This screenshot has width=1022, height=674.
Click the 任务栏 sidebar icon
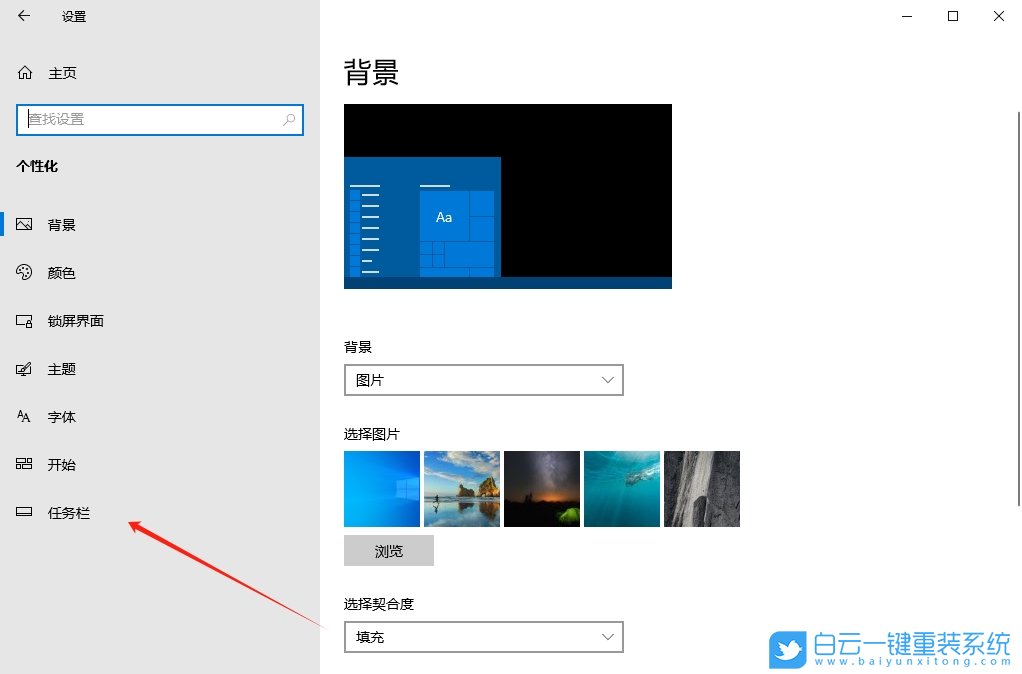24,512
